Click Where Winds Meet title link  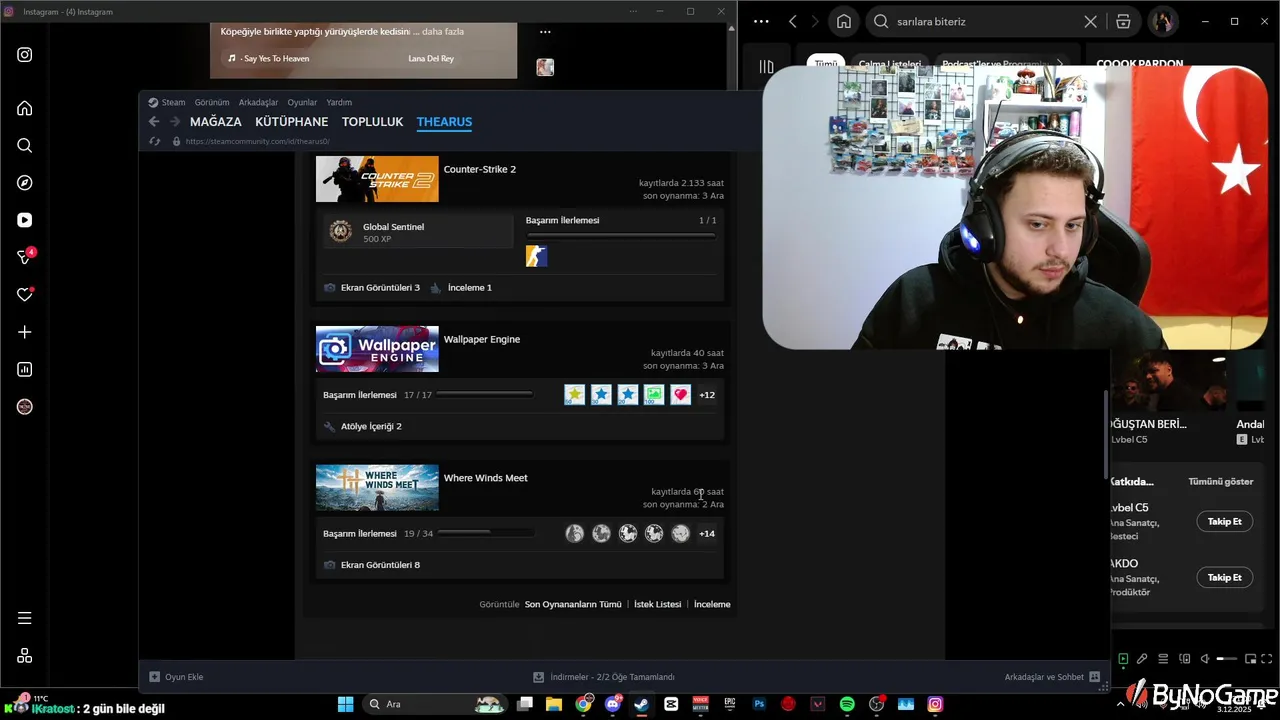click(x=486, y=478)
